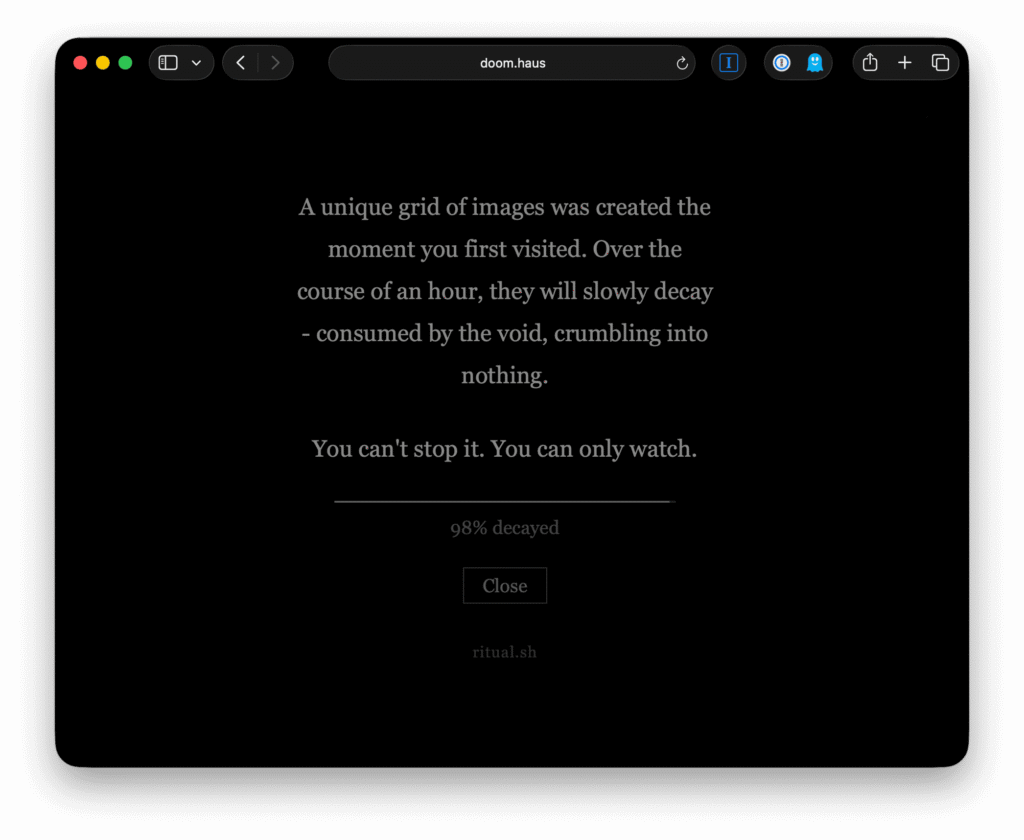The width and height of the screenshot is (1024, 840).
Task: Open the Ghostery ghost extension
Action: pos(815,63)
